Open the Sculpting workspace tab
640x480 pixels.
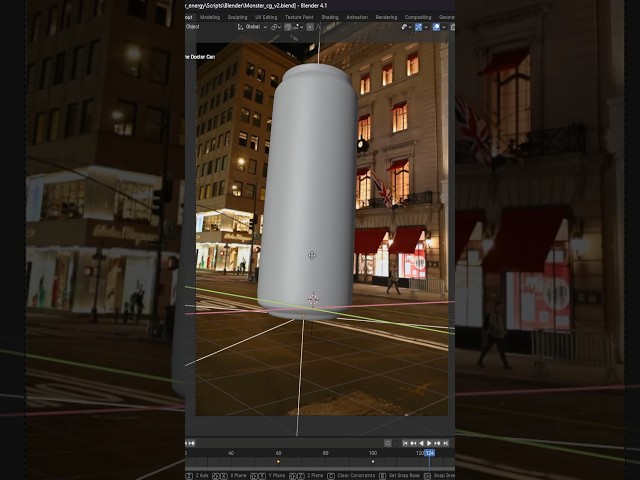click(238, 17)
